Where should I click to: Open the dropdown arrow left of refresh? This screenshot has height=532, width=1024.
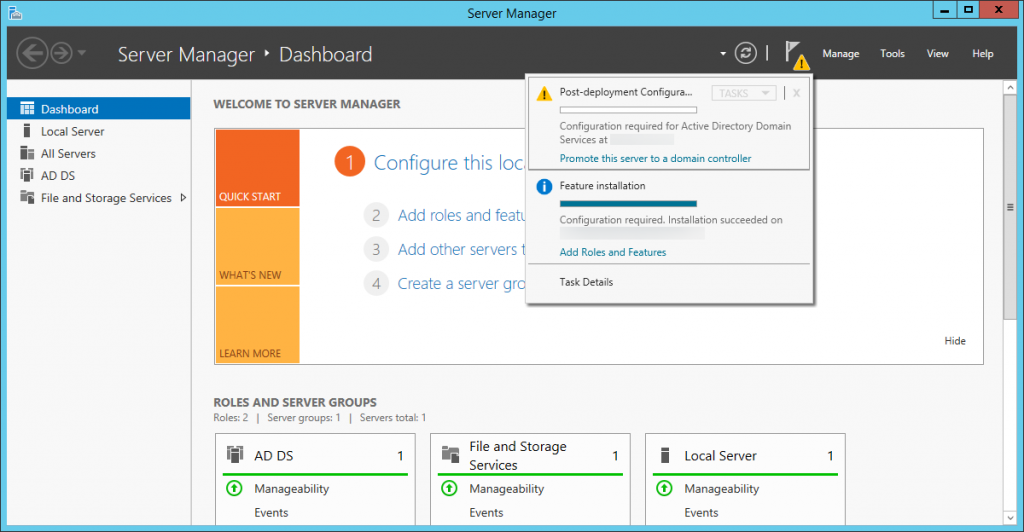point(723,54)
